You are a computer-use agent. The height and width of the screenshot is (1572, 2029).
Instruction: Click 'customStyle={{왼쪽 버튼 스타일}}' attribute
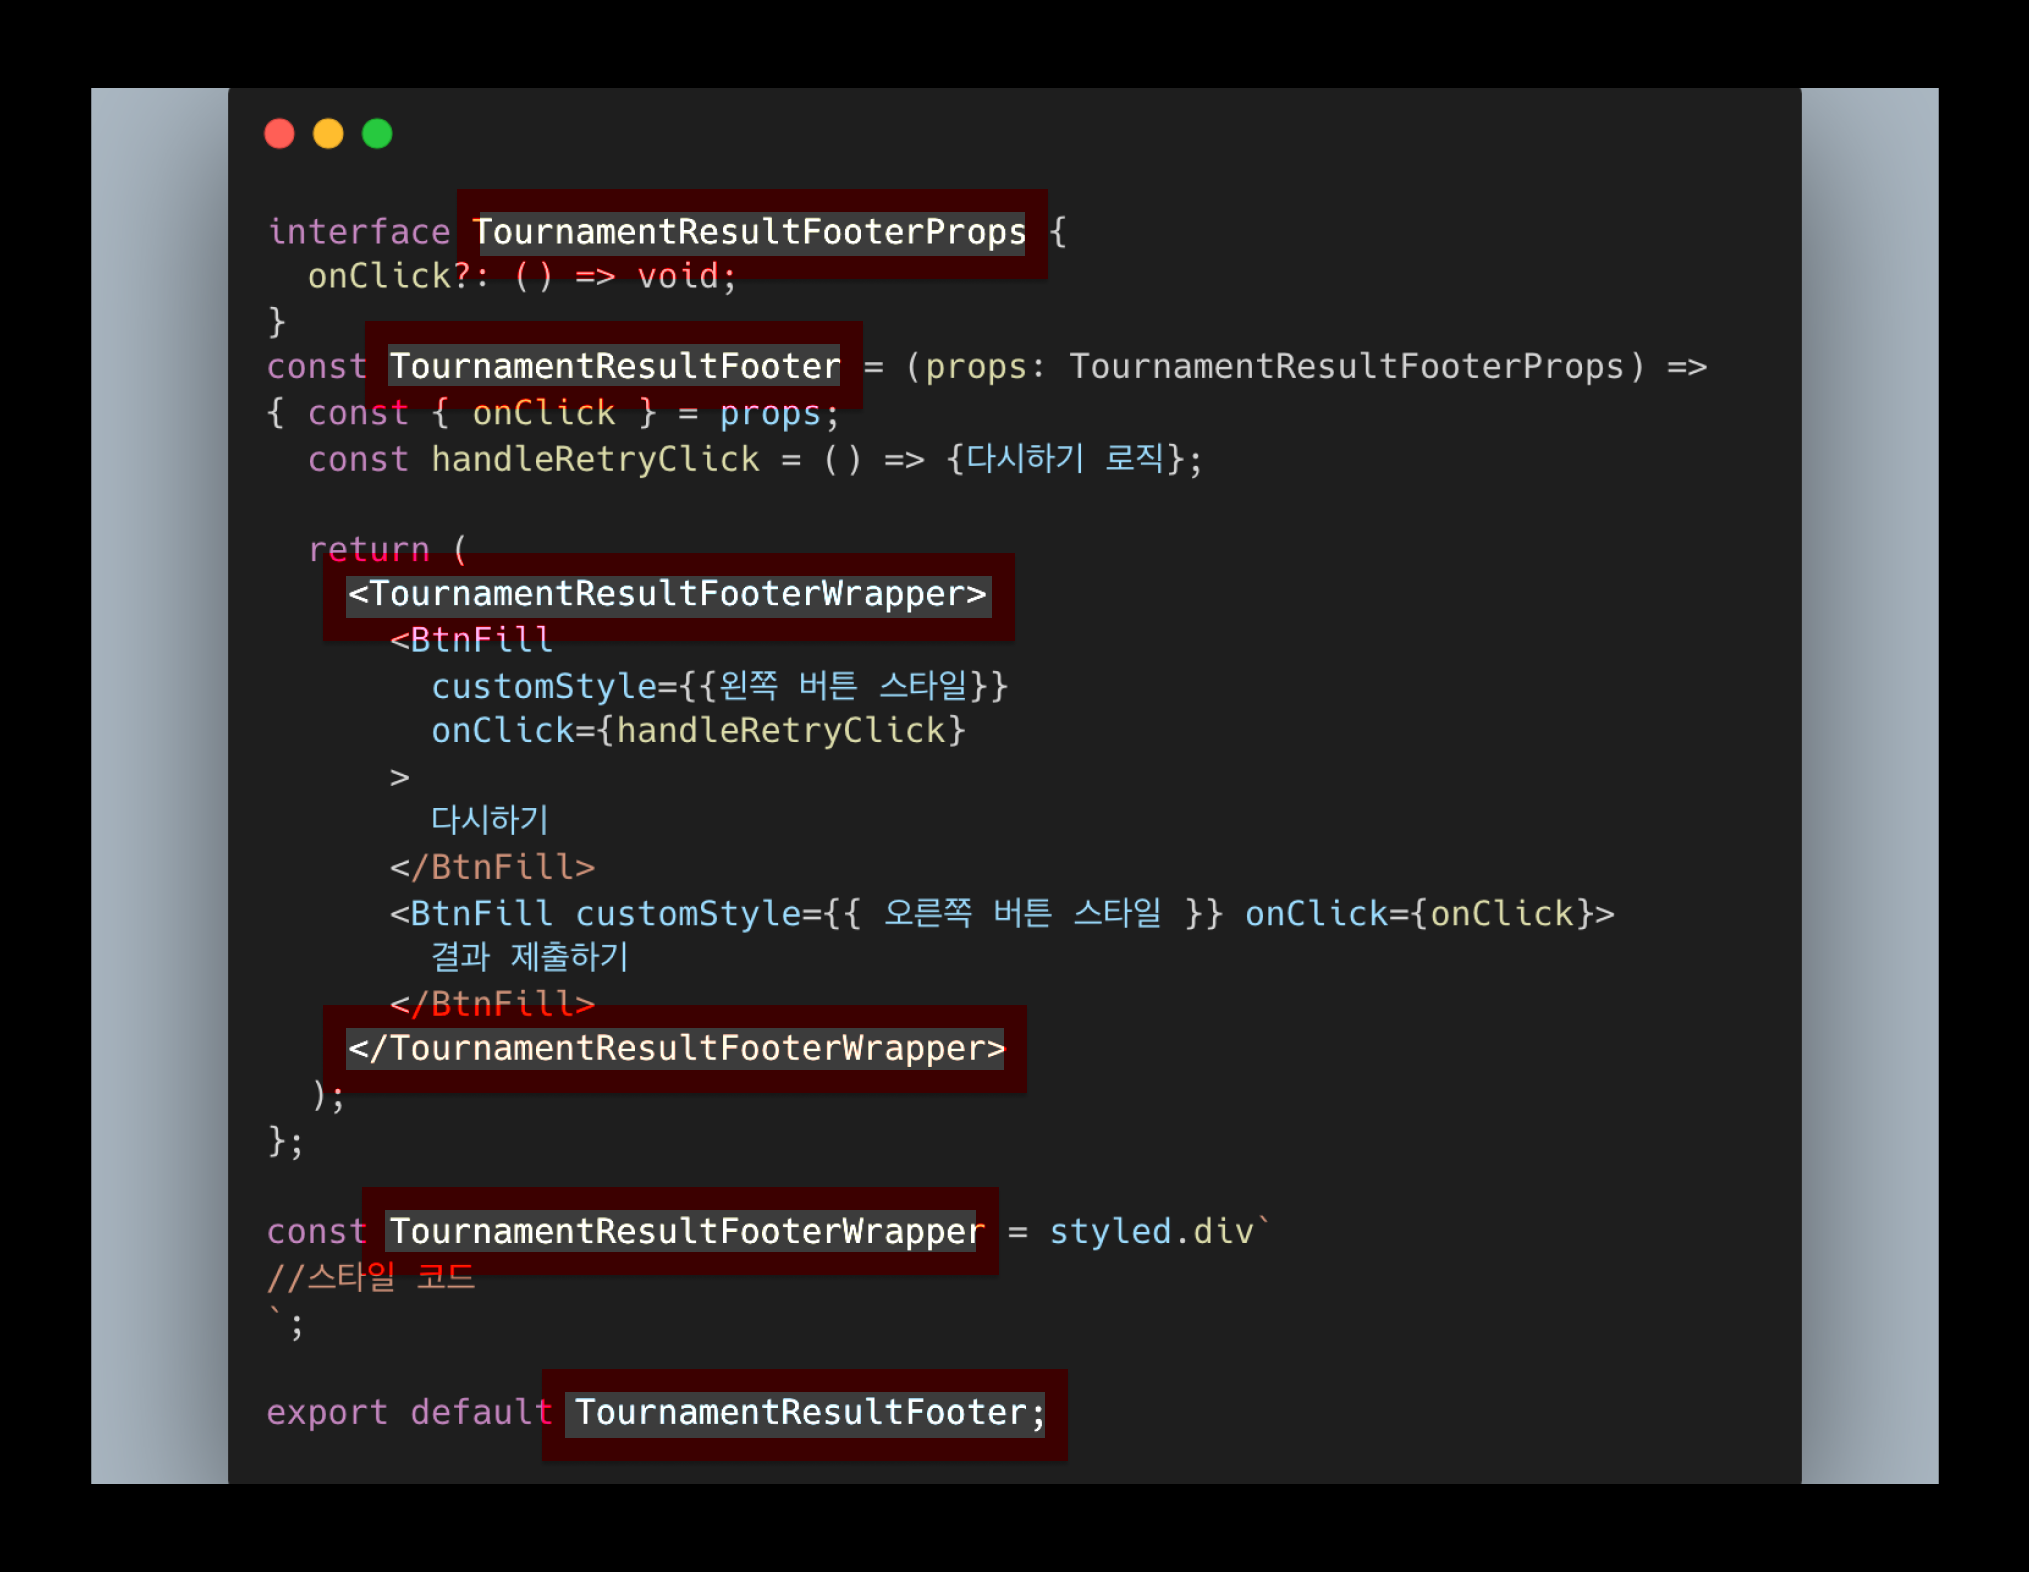pyautogui.click(x=720, y=686)
